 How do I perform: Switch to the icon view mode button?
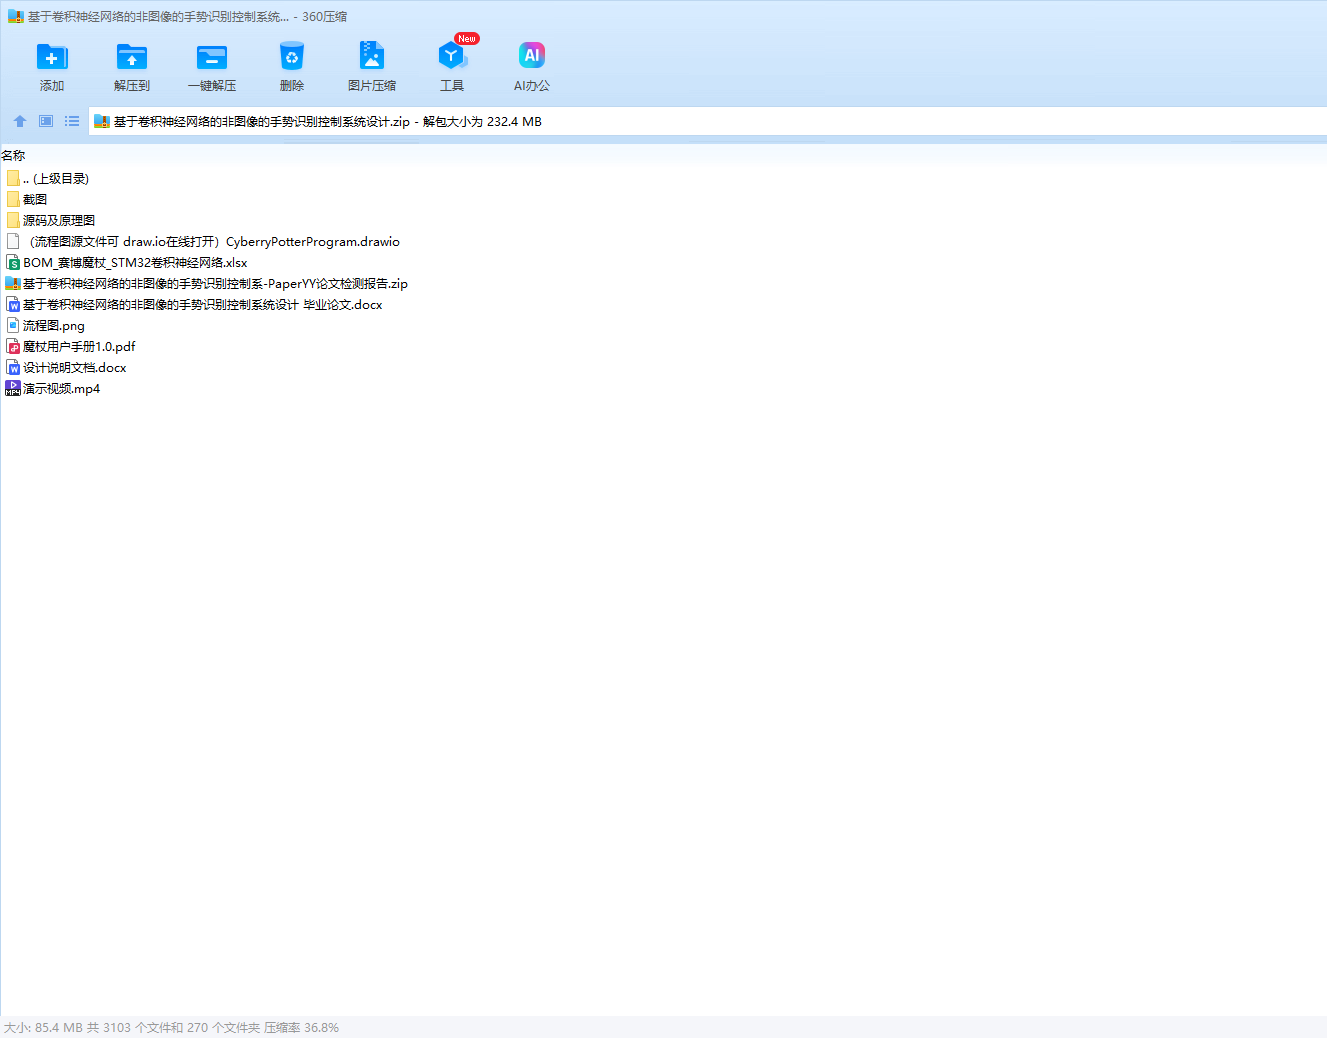[46, 121]
